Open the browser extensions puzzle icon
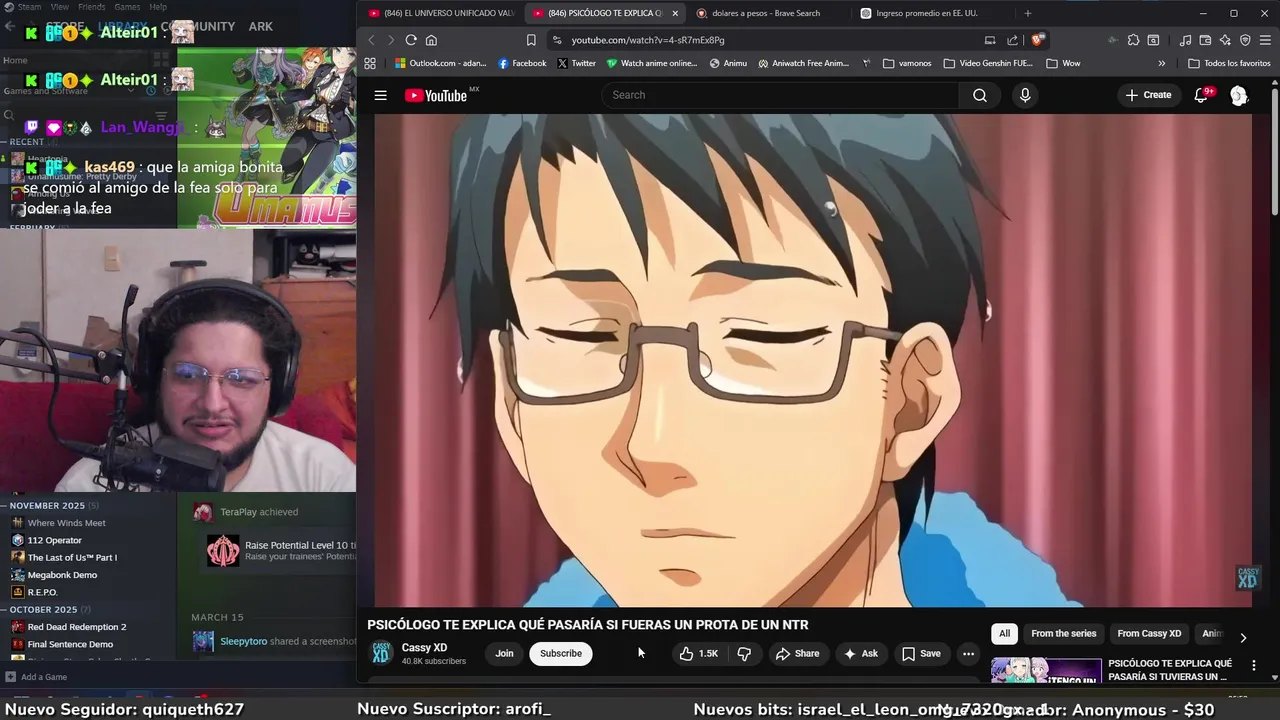 [1133, 40]
